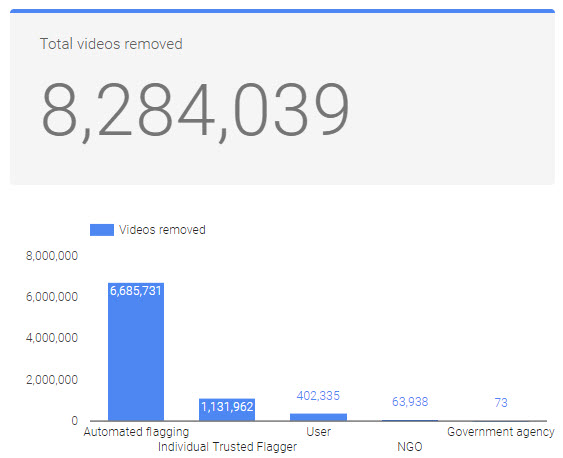Click the 8,284,039 total figure

tap(195, 110)
